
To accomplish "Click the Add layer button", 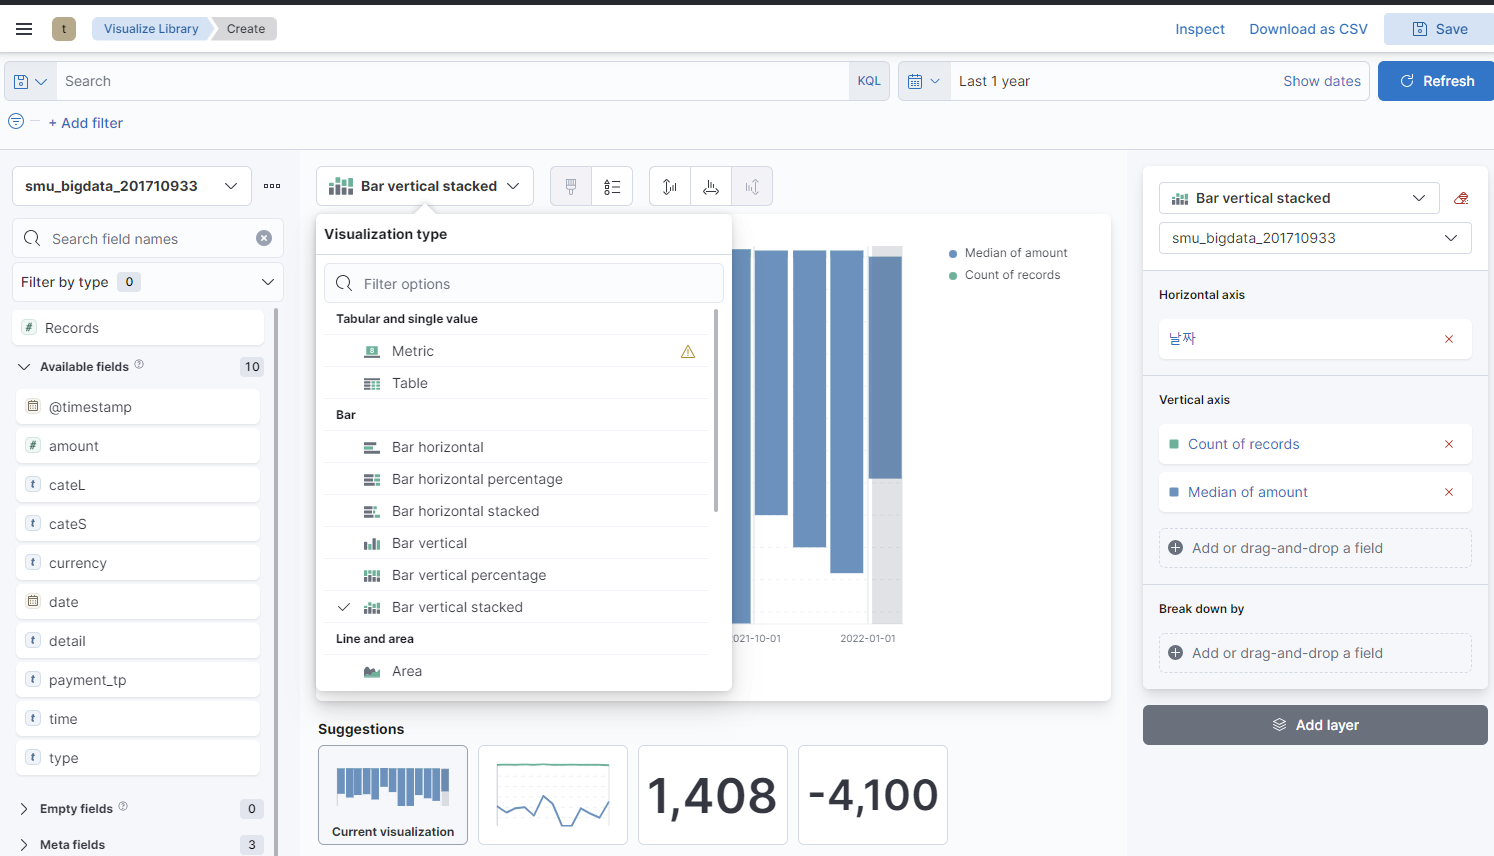I will tap(1315, 725).
